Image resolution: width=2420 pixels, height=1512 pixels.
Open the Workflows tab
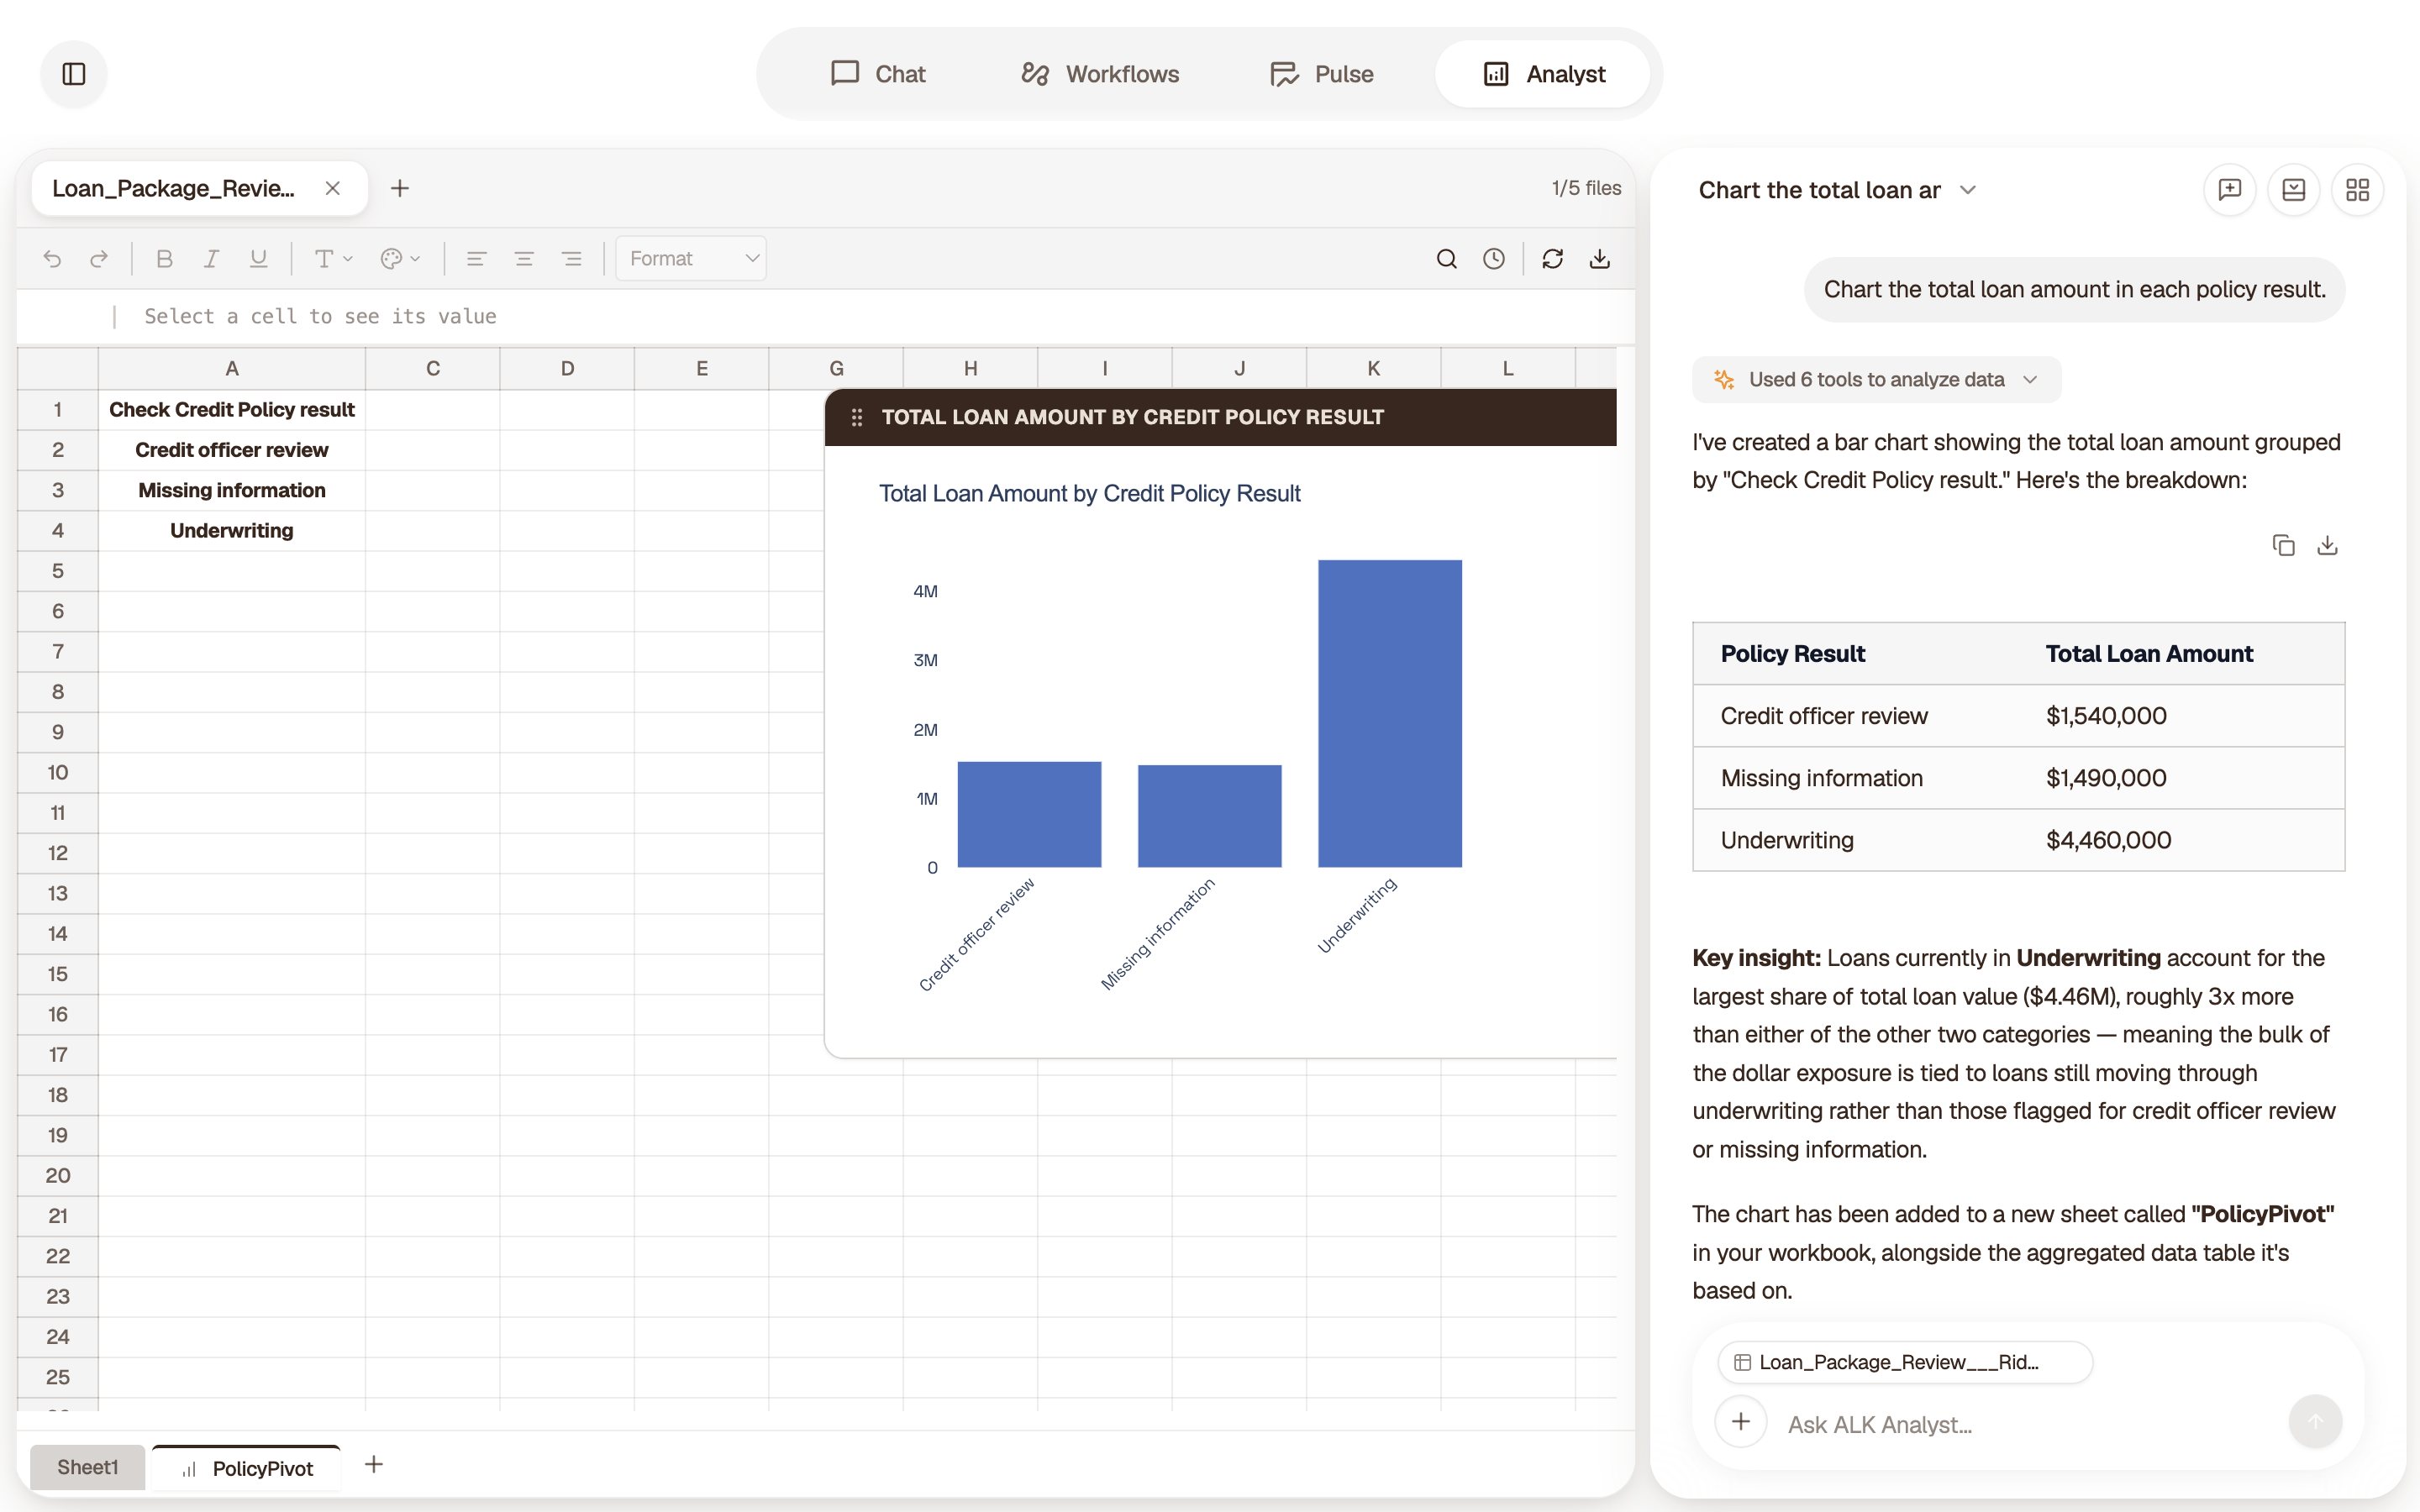coord(1099,74)
